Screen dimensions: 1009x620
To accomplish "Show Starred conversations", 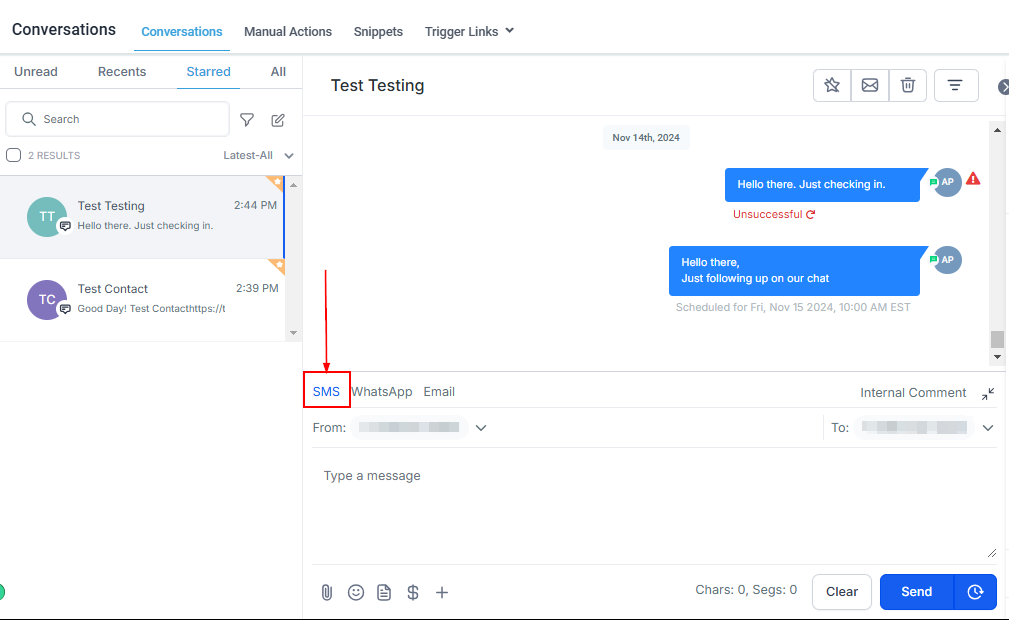I will (208, 71).
